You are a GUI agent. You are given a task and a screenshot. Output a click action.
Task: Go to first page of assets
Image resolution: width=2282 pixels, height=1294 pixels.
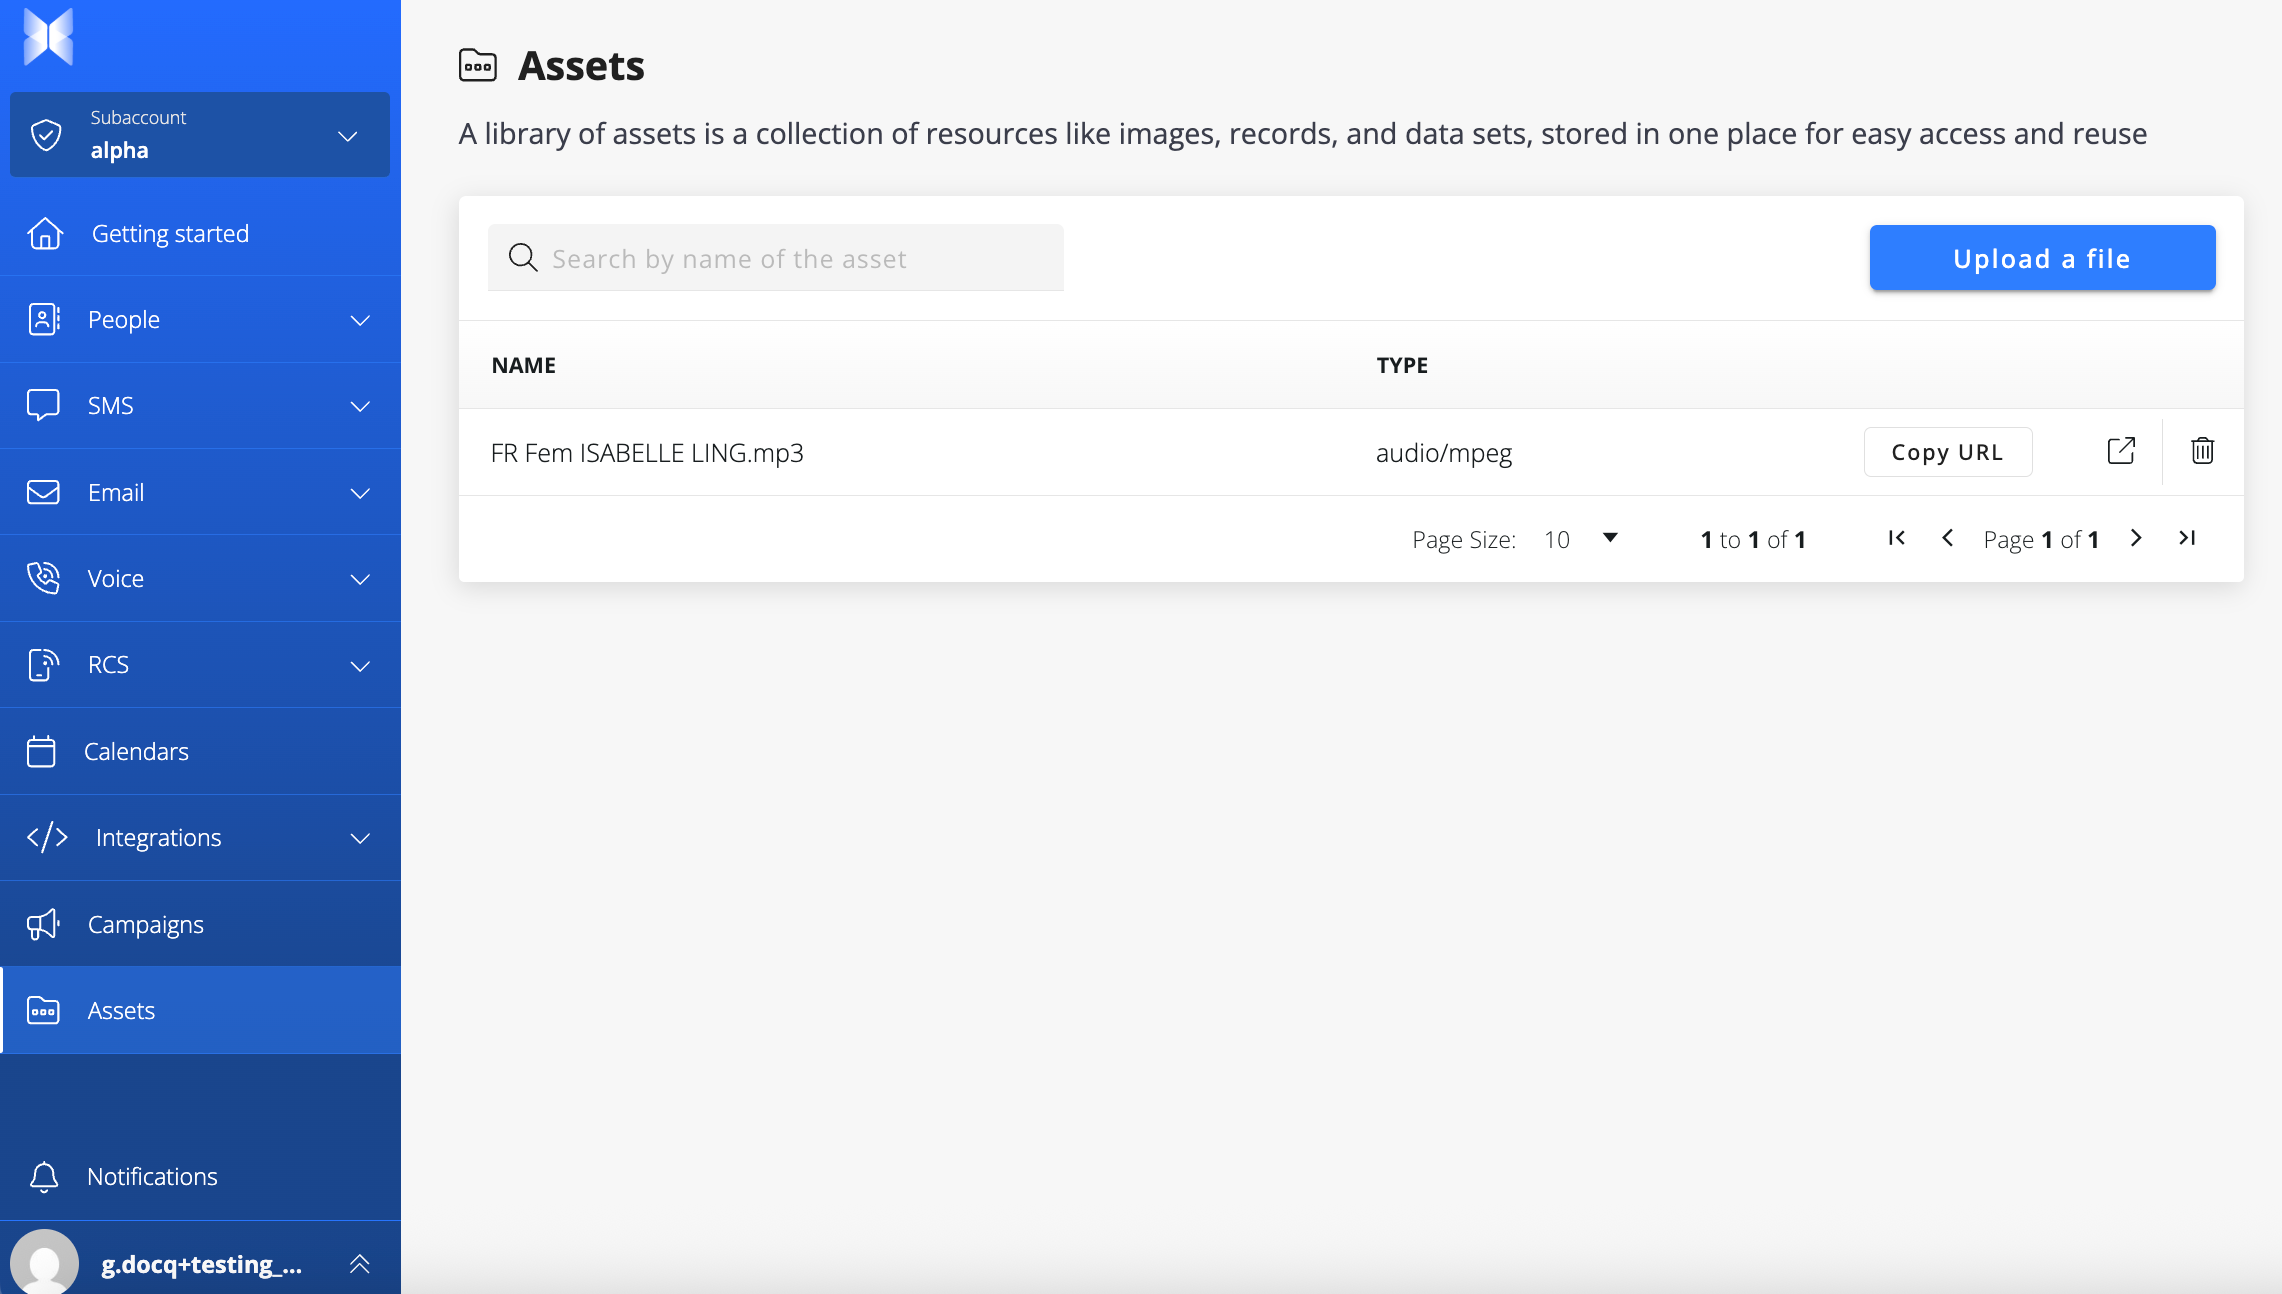coord(1896,538)
